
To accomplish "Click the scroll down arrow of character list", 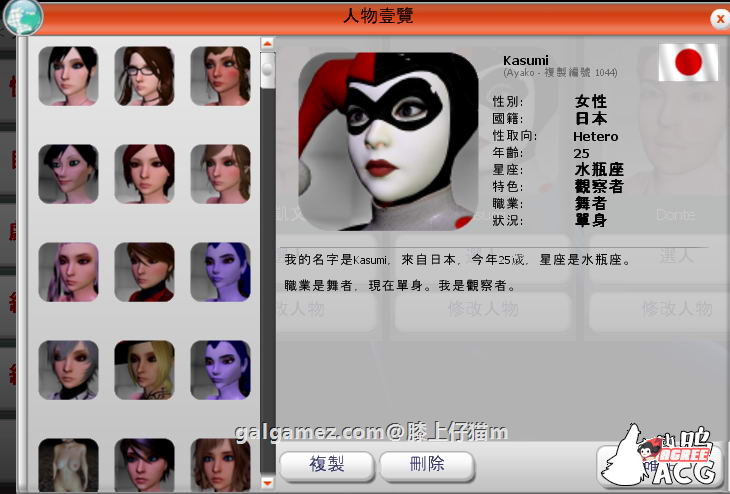I will coord(267,482).
